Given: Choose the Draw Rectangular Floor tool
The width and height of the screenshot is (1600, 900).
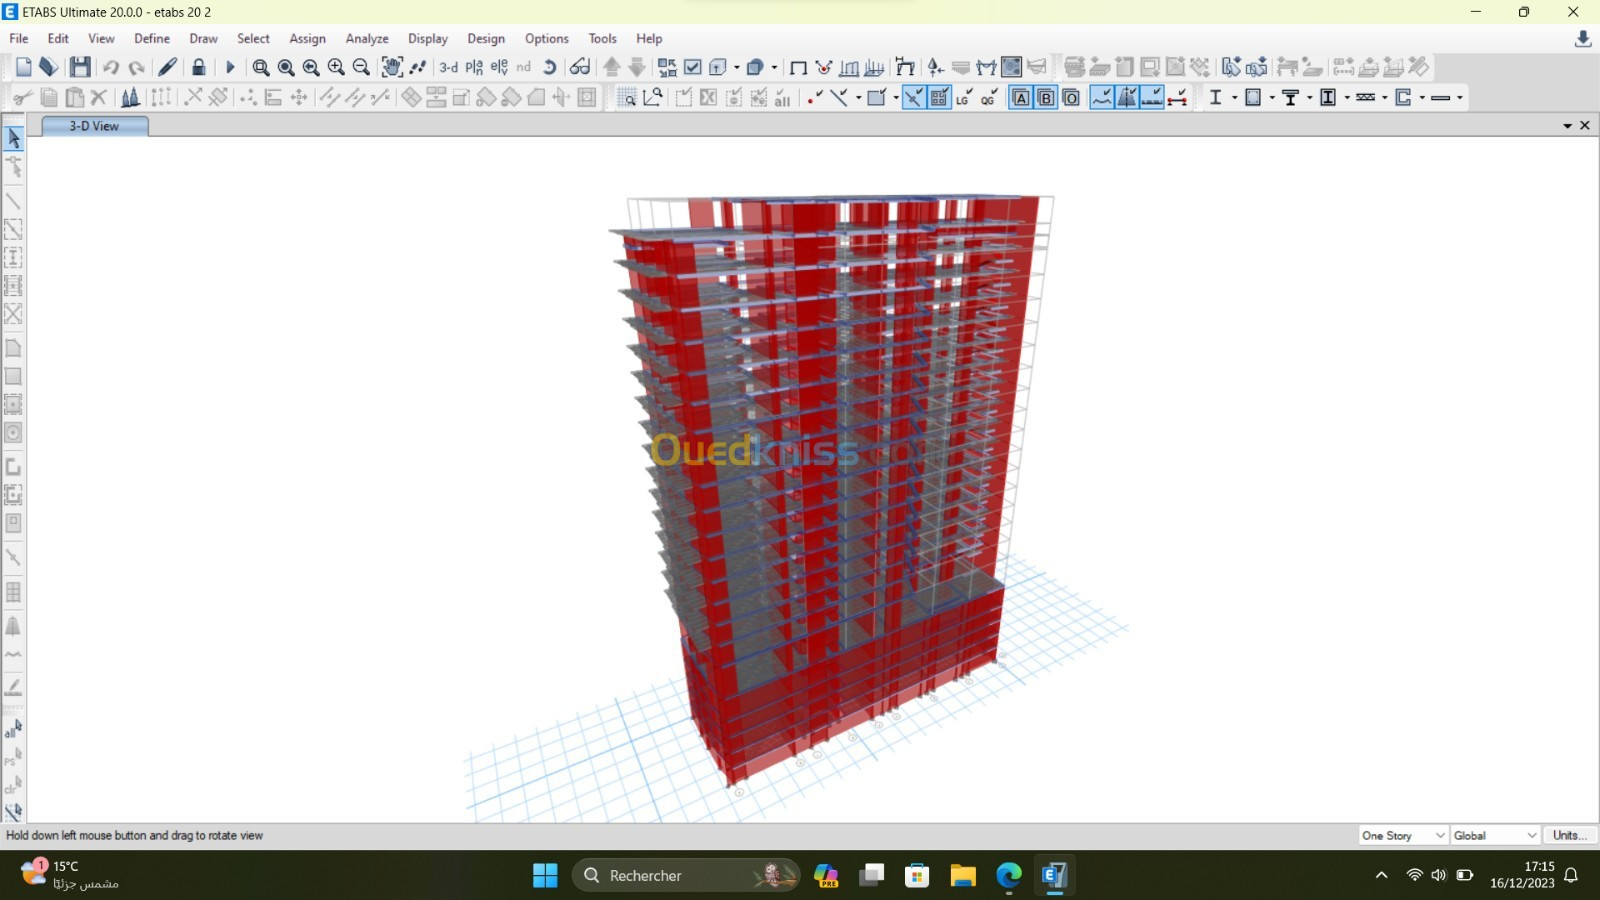Looking at the screenshot, I should point(14,376).
